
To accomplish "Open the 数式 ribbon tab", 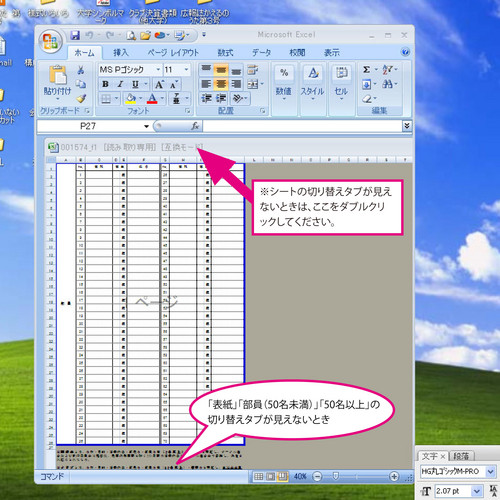I will click(x=225, y=53).
